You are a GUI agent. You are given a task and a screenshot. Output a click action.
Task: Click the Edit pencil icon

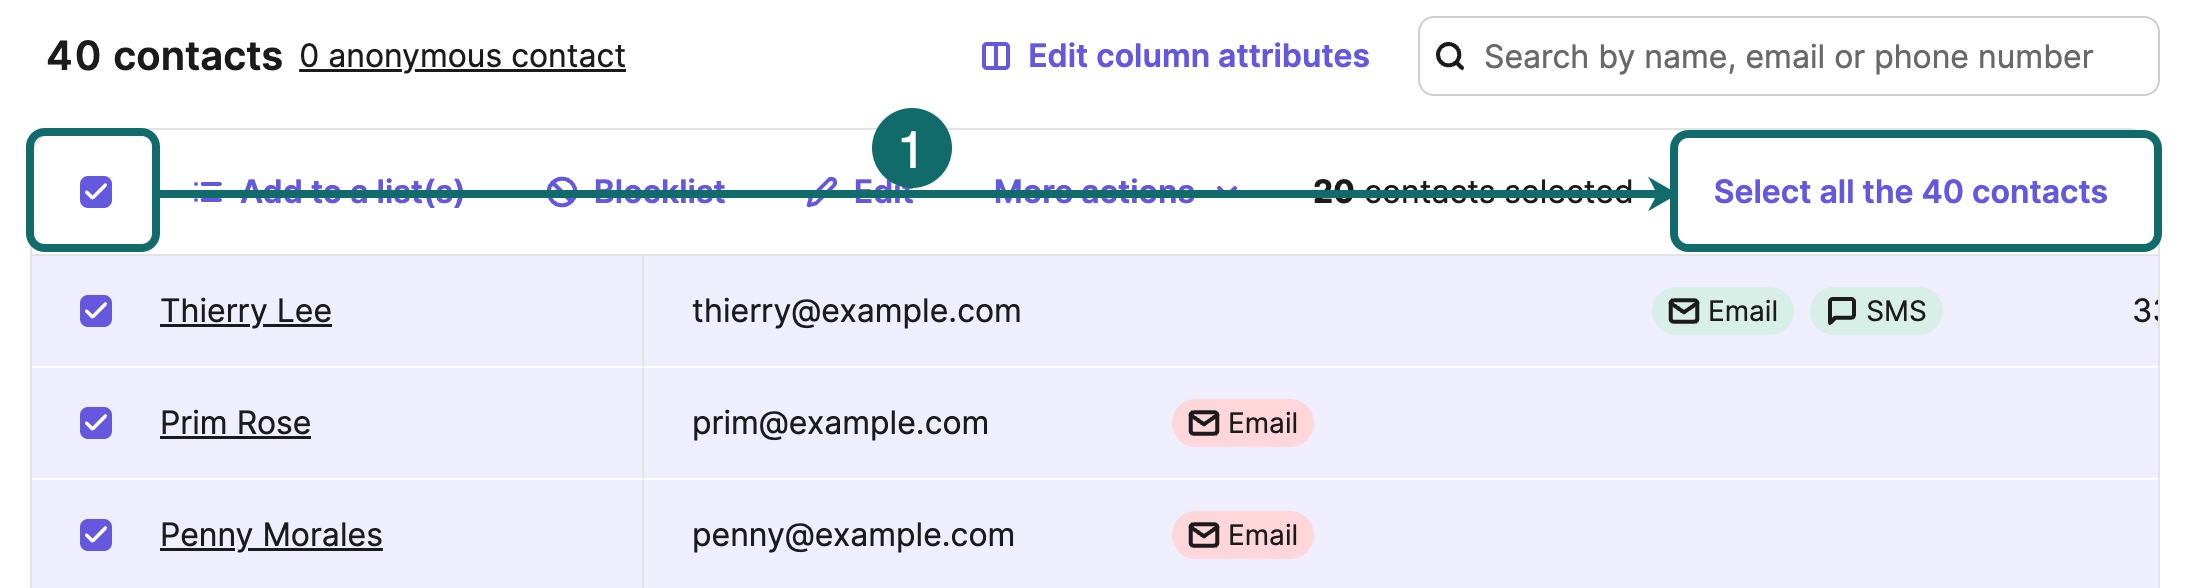[822, 192]
